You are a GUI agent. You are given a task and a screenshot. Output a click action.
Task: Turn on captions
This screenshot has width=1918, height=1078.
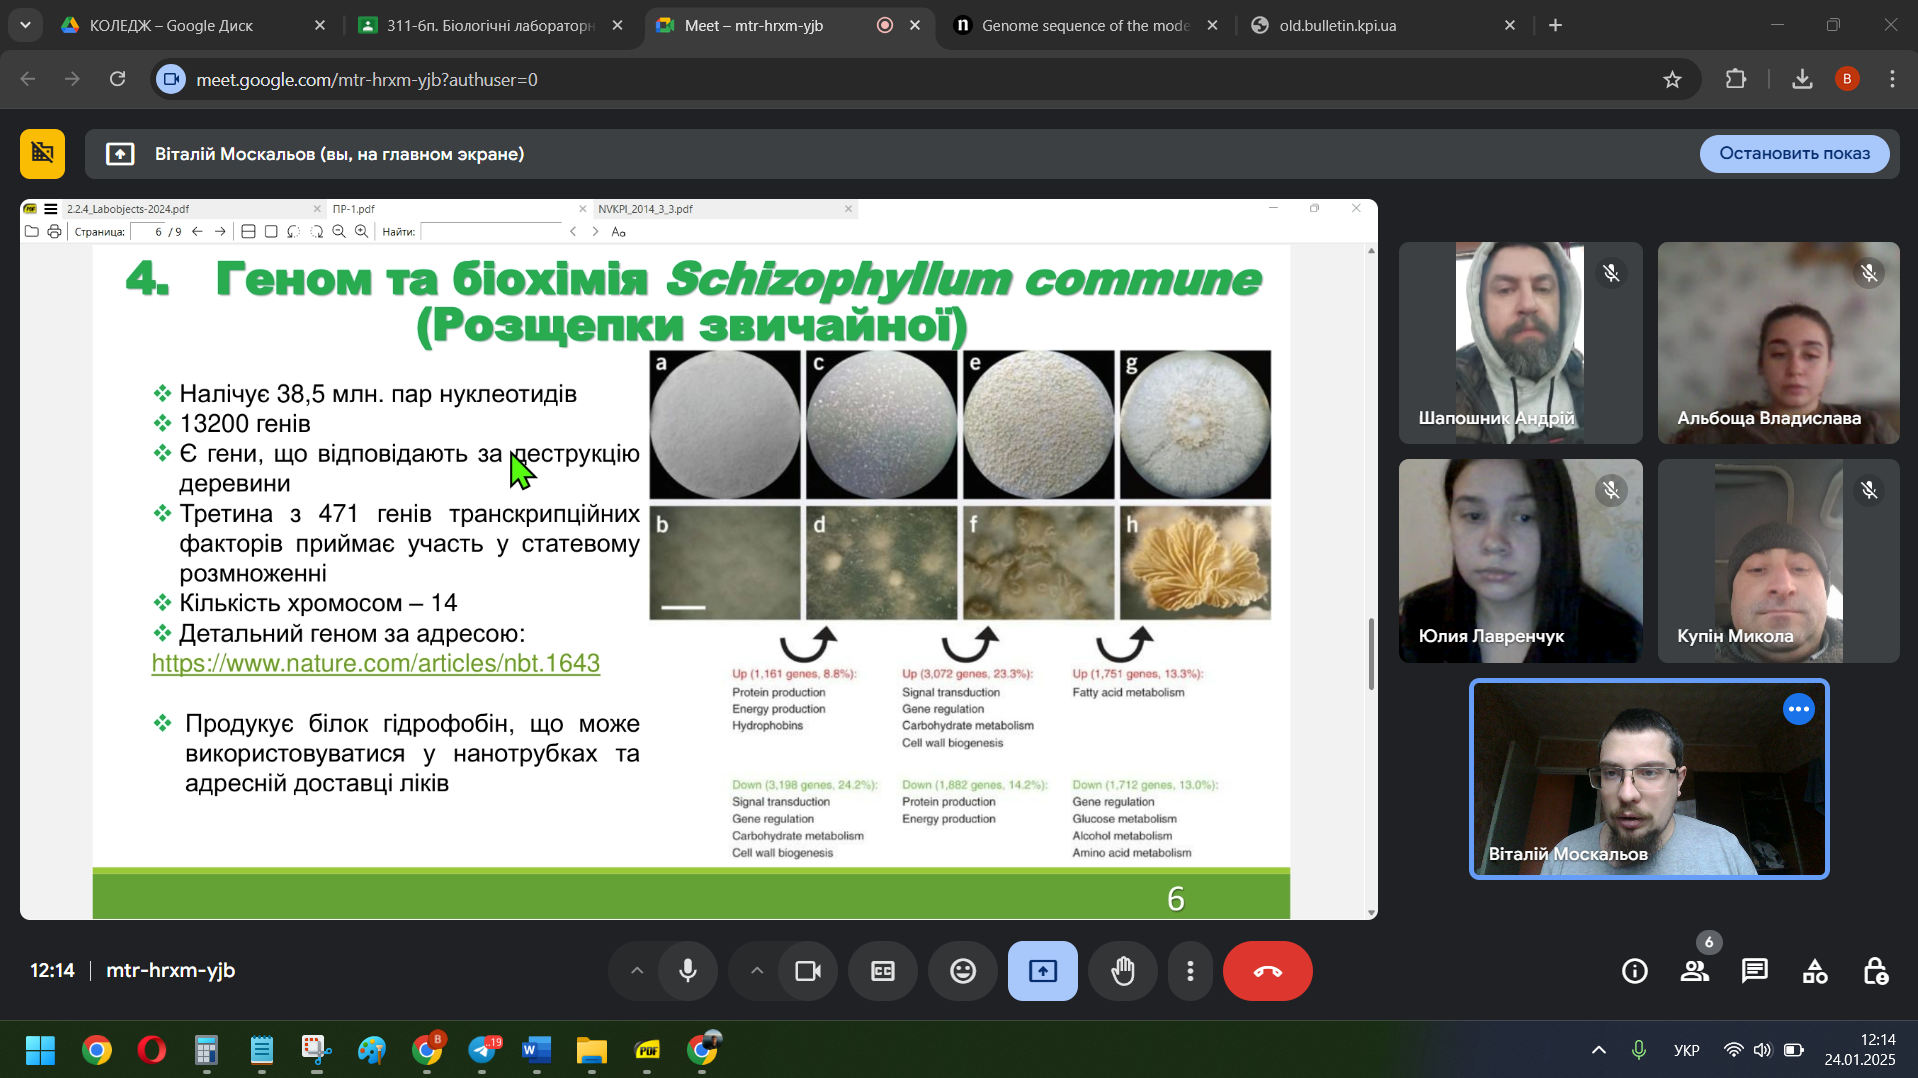point(883,971)
